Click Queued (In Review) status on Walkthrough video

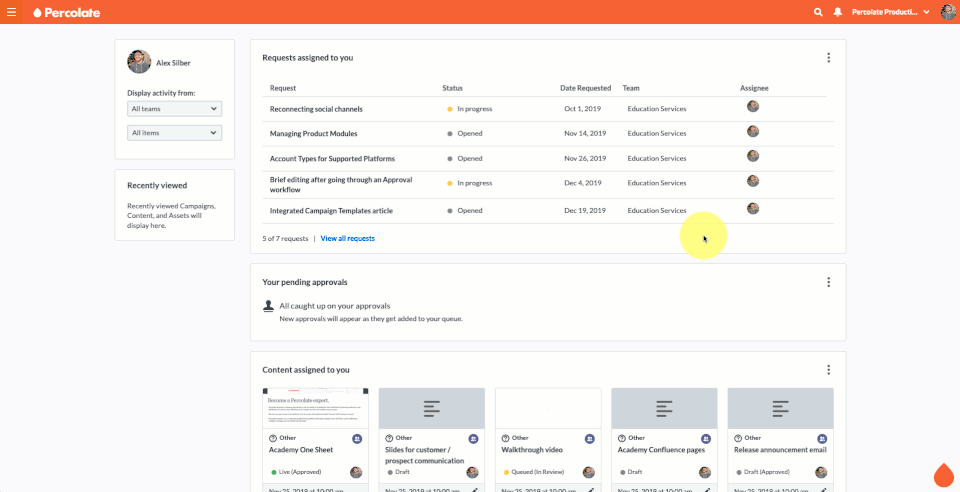coord(534,472)
